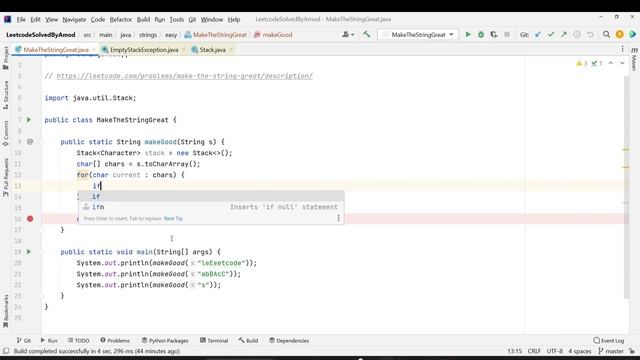Viewport: 640px width, 360px height.
Task: Open the leetcode problem URL link
Action: pos(184,76)
